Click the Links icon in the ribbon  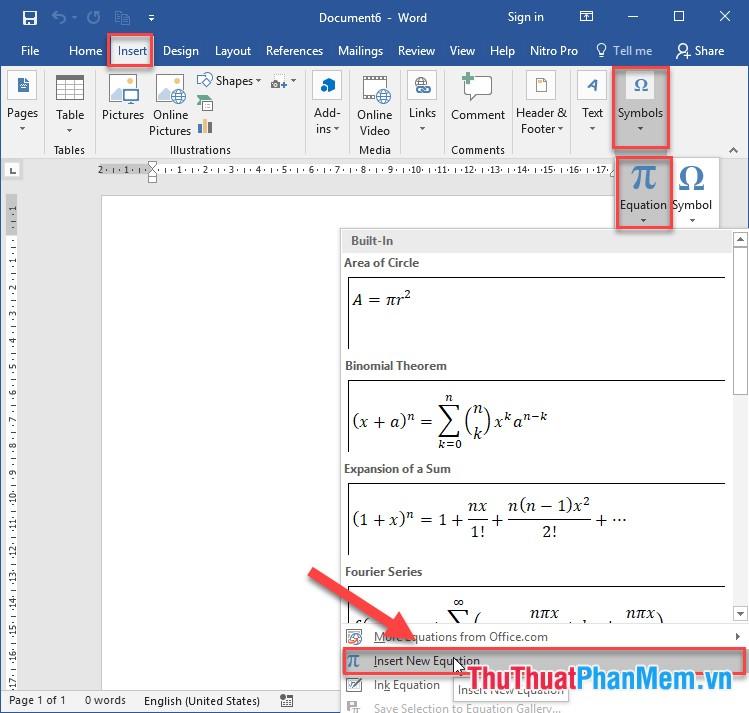coord(422,99)
